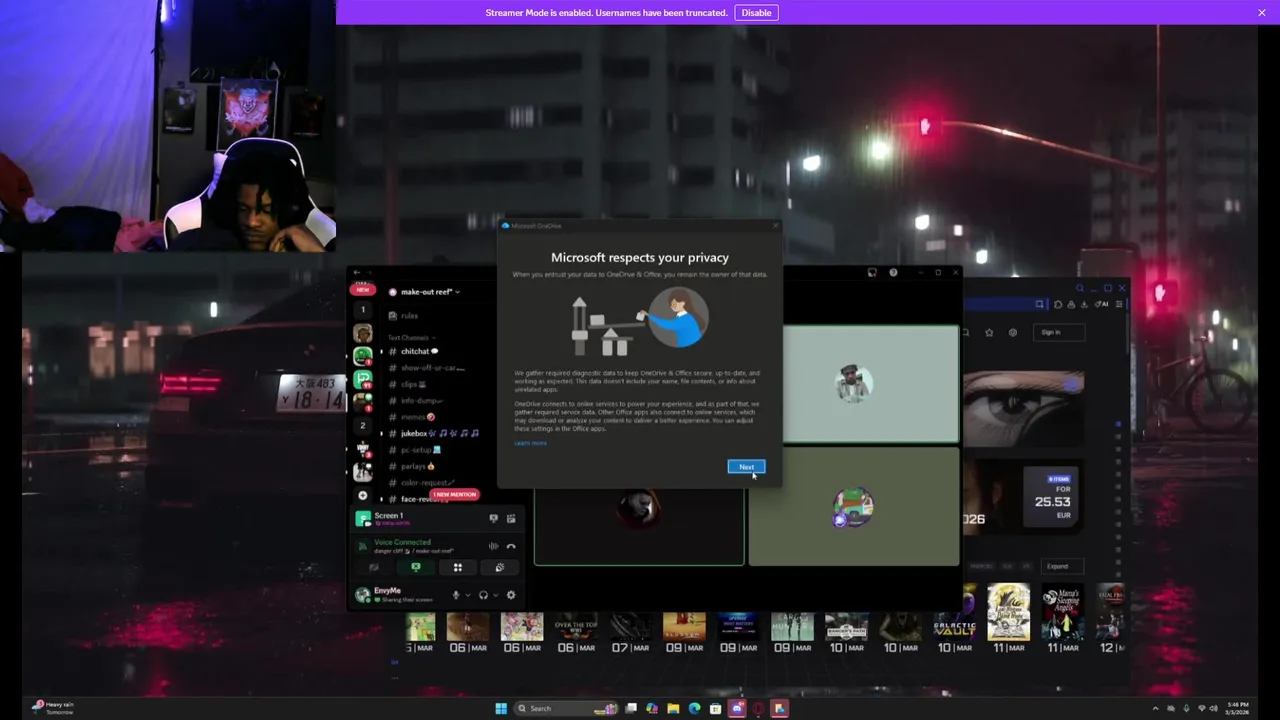
Task: Open File Explorer from taskbar
Action: coord(673,708)
